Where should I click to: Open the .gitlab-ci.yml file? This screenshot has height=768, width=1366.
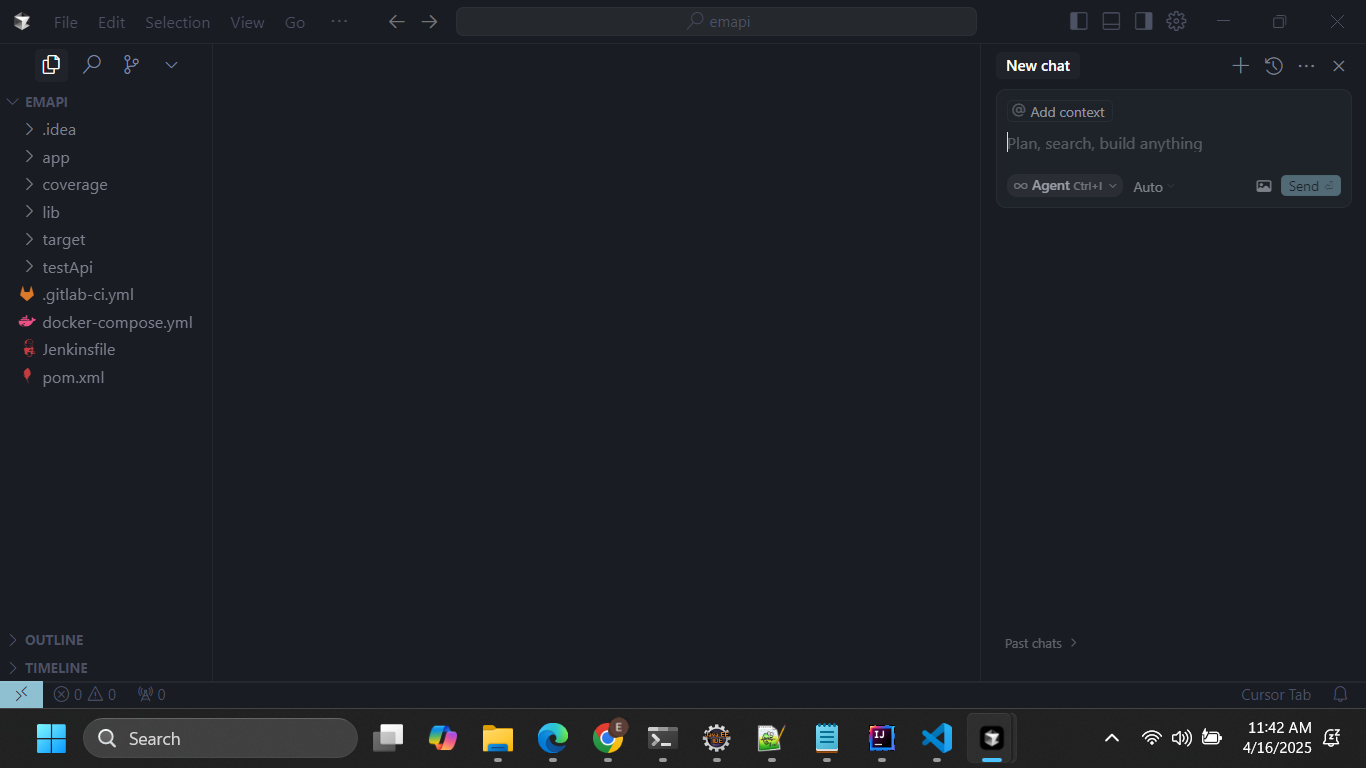(x=106, y=295)
